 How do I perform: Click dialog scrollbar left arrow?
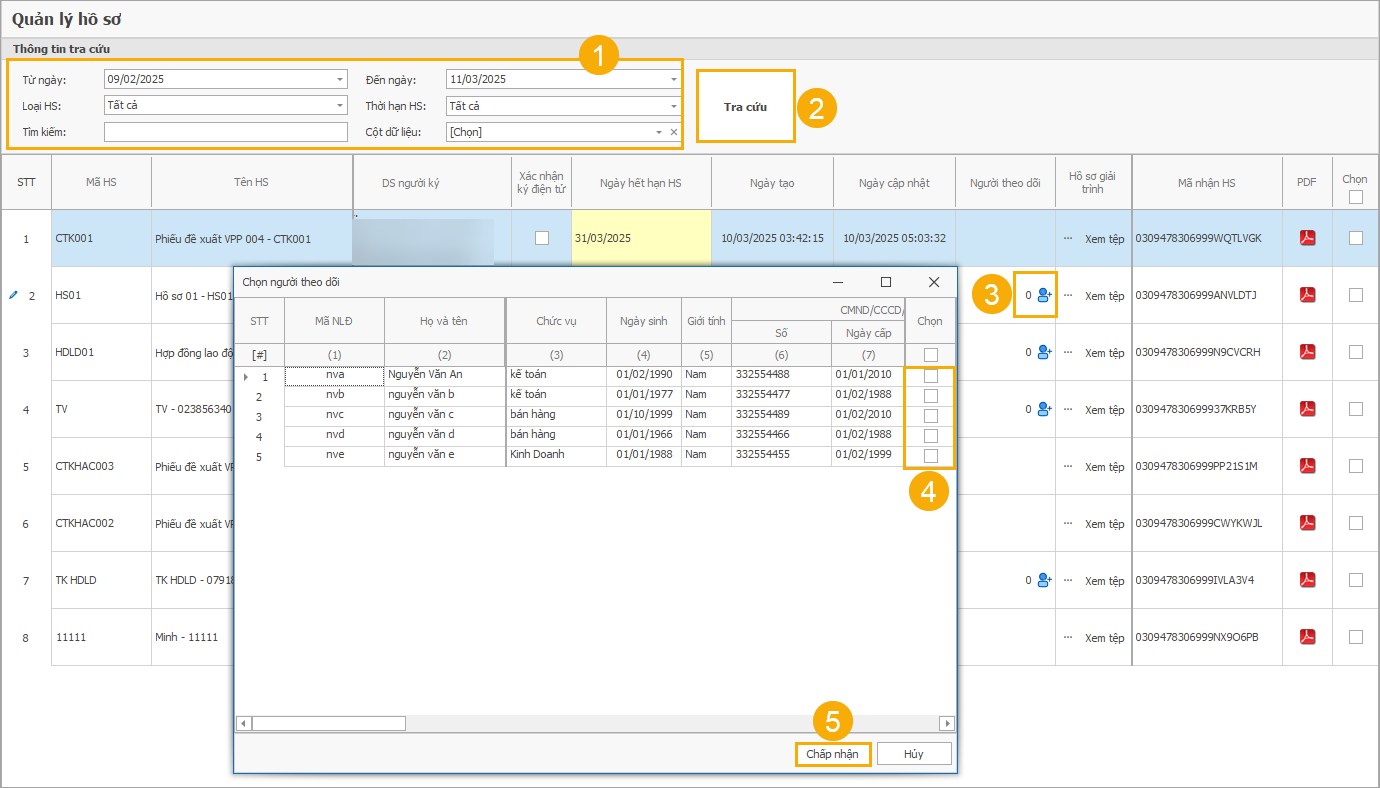(243, 723)
